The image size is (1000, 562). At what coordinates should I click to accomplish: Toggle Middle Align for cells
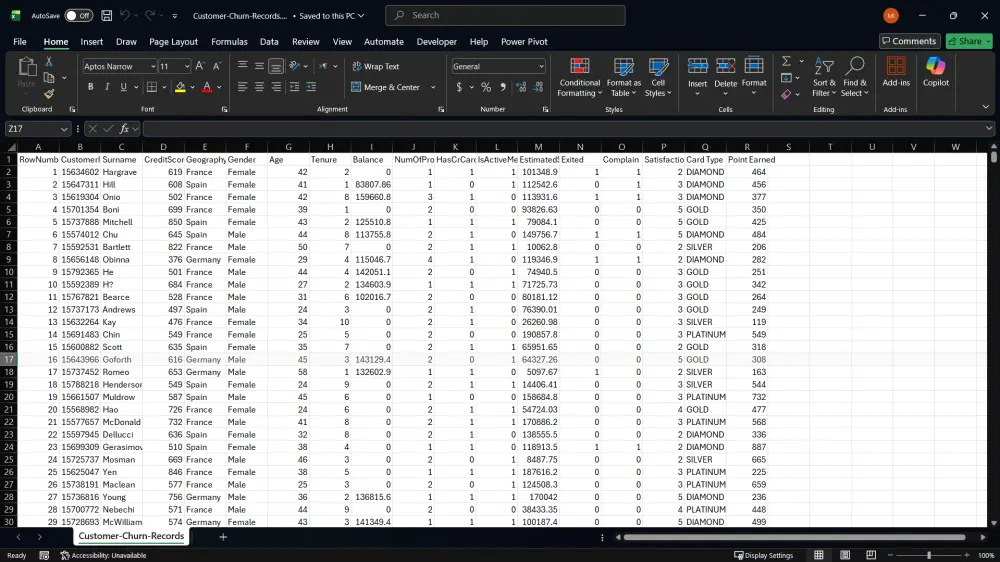click(259, 66)
